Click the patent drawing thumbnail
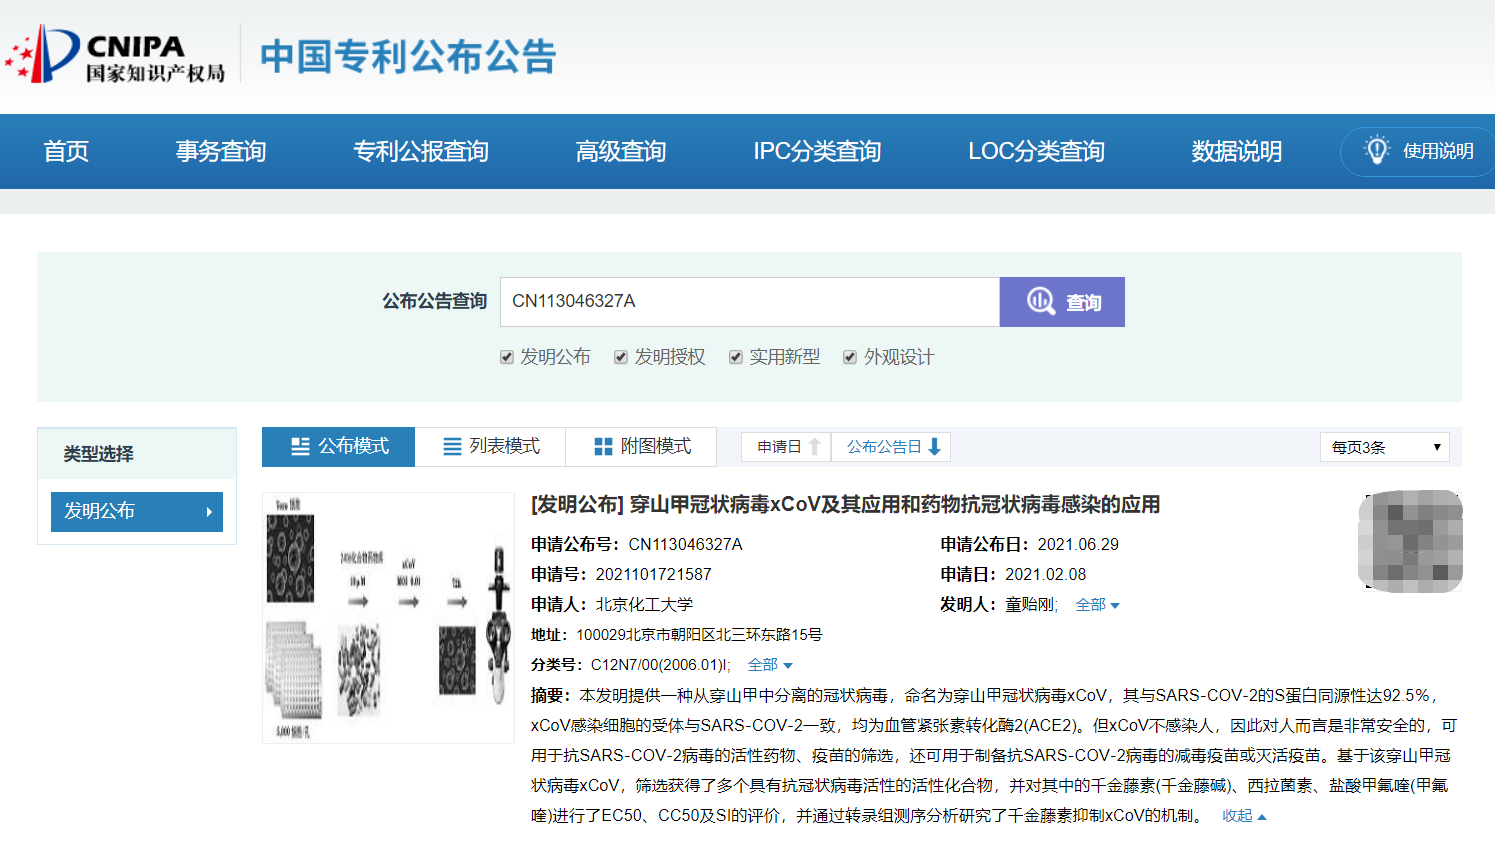Screen dimensions: 1495x841 click(x=388, y=618)
